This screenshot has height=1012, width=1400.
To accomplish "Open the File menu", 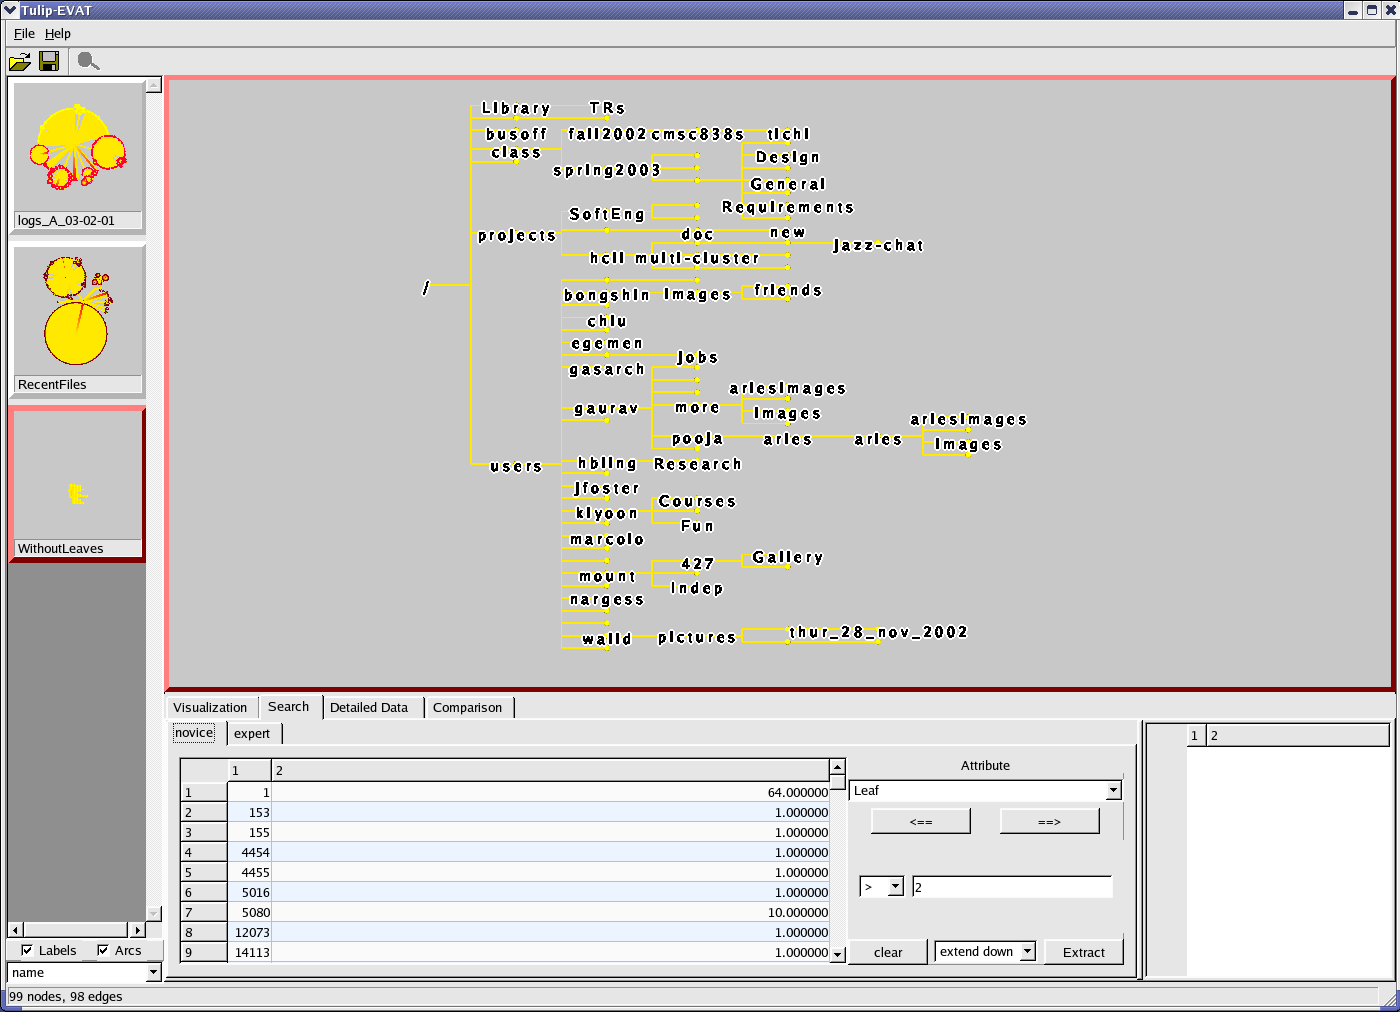I will click(x=24, y=34).
